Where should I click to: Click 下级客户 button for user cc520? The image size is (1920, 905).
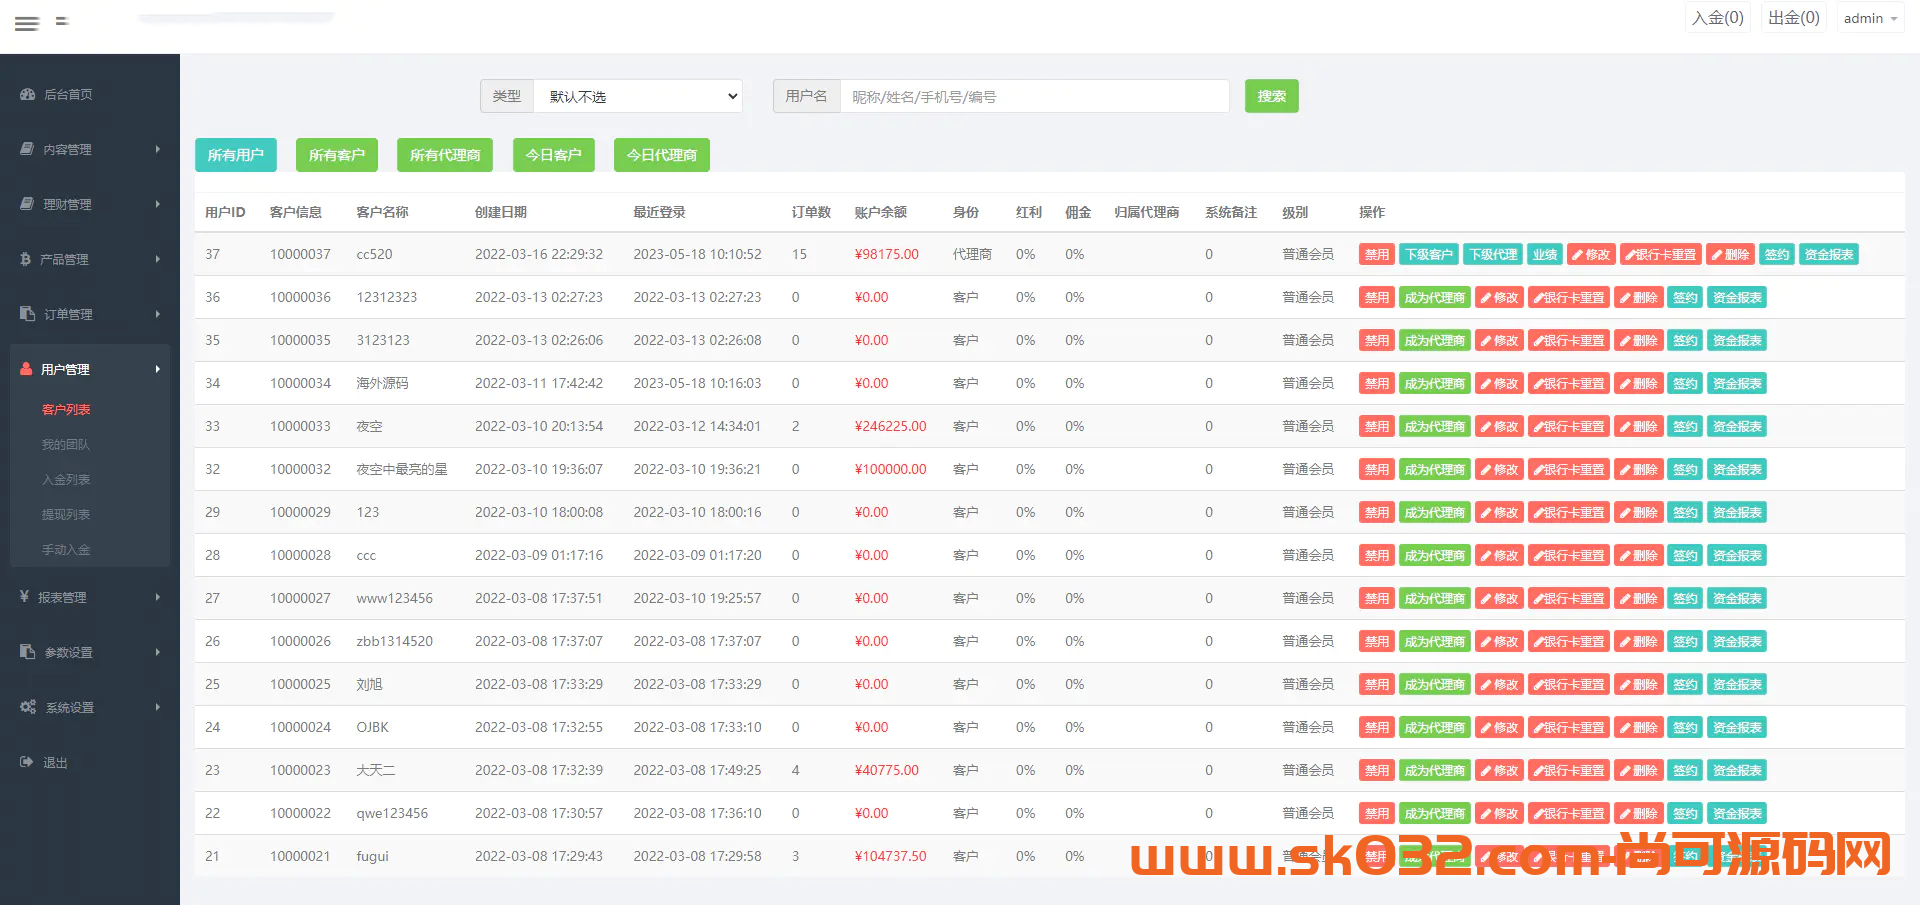(x=1429, y=254)
